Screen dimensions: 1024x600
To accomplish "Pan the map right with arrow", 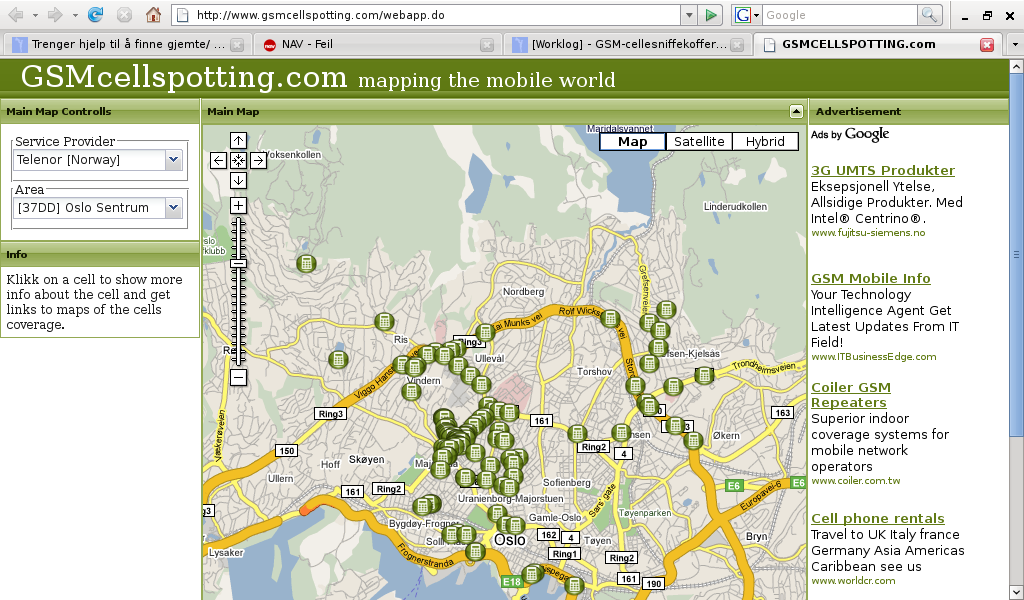I will pos(258,160).
